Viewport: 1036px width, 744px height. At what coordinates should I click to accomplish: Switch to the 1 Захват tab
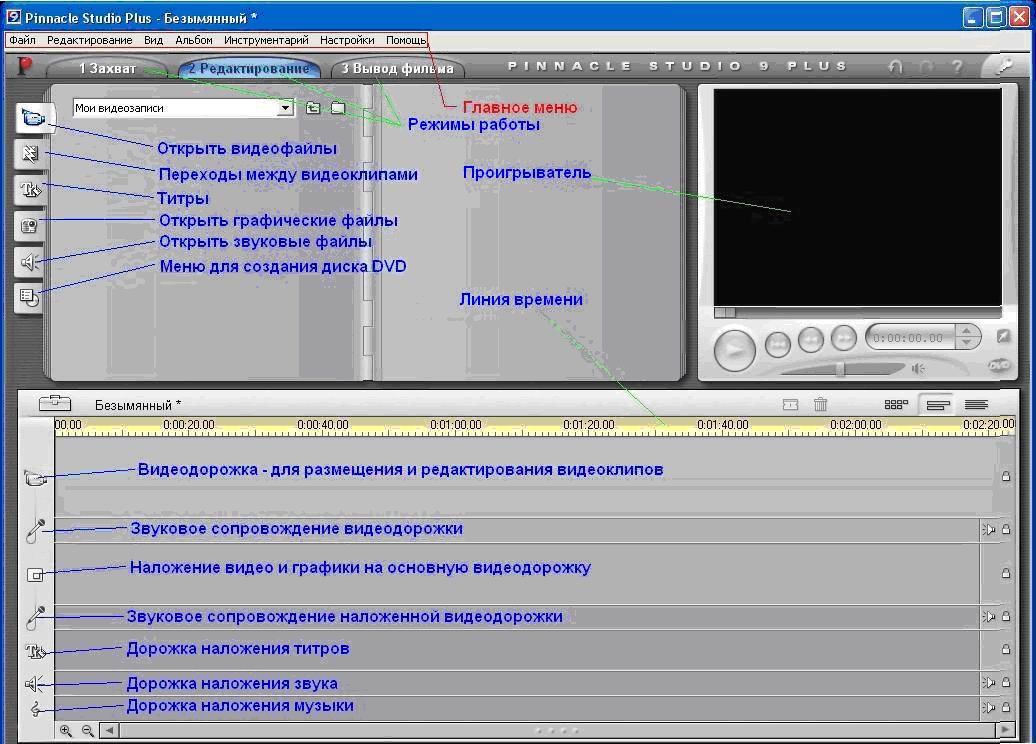(x=107, y=68)
